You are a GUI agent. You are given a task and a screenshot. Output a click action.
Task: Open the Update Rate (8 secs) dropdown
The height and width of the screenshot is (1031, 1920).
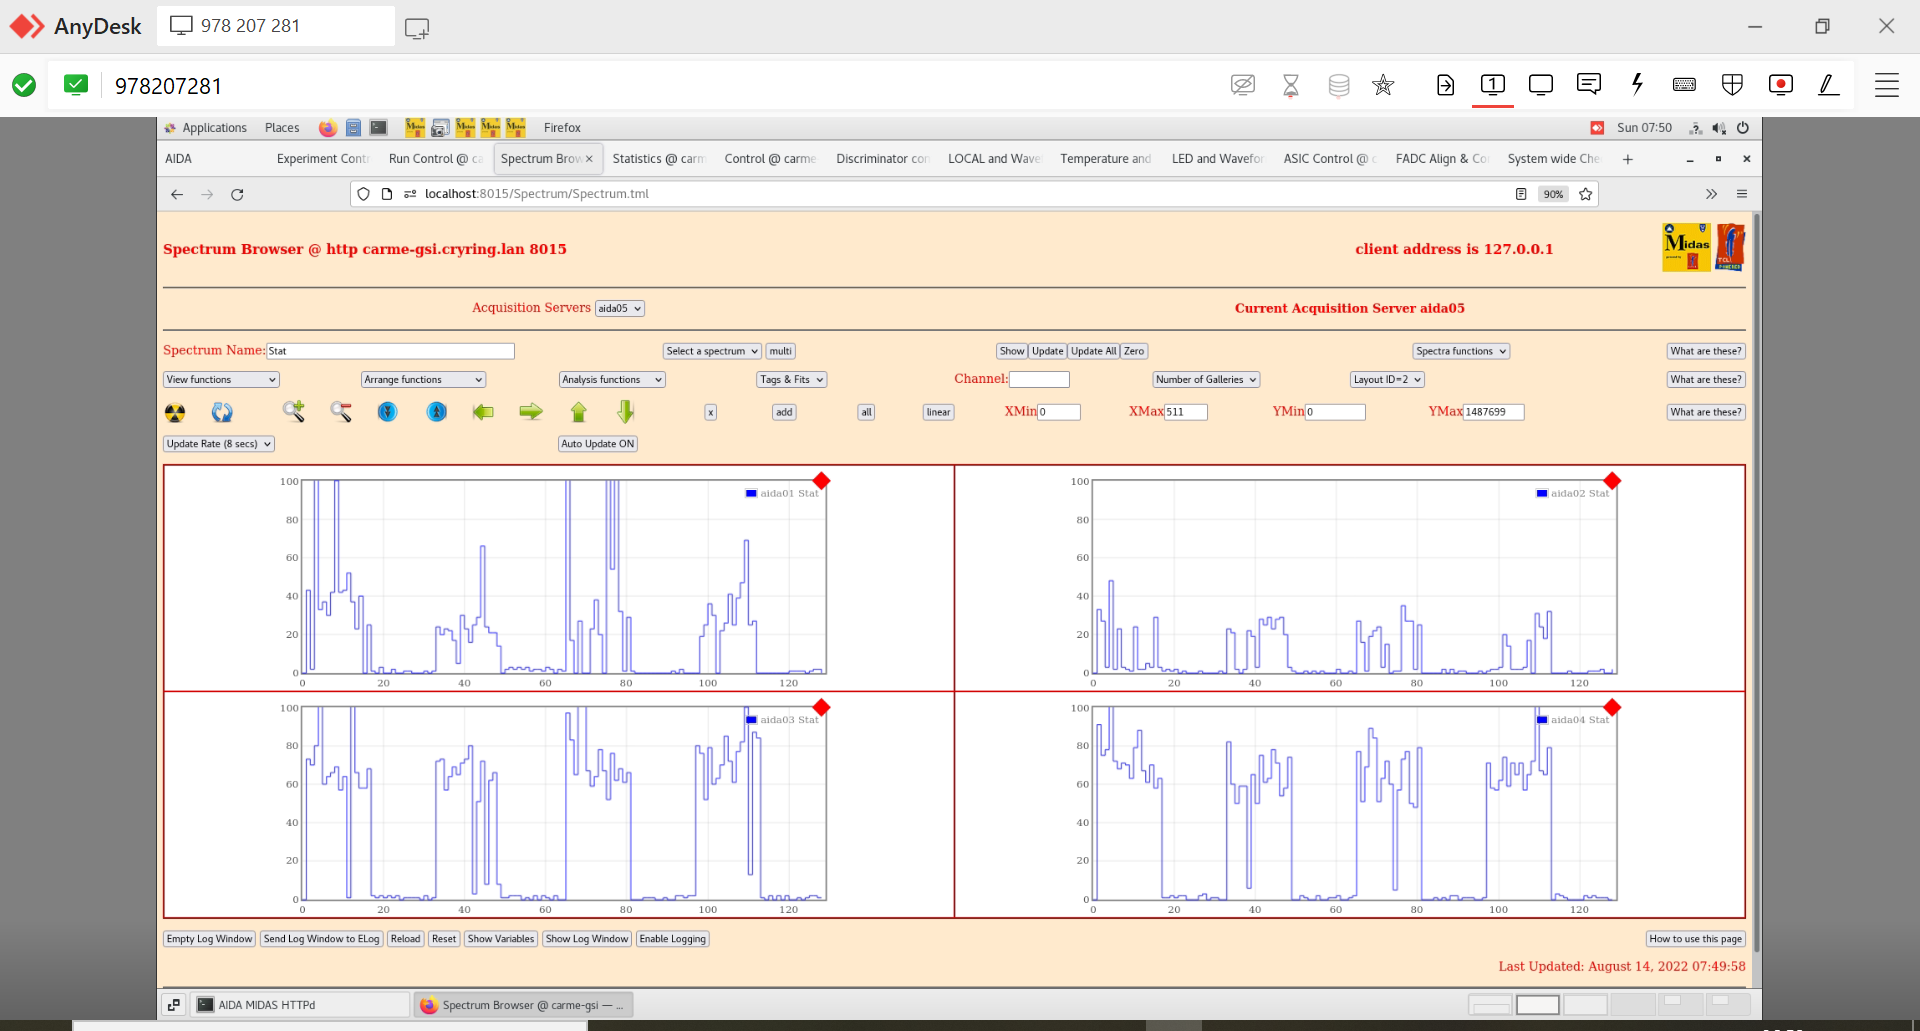(219, 444)
